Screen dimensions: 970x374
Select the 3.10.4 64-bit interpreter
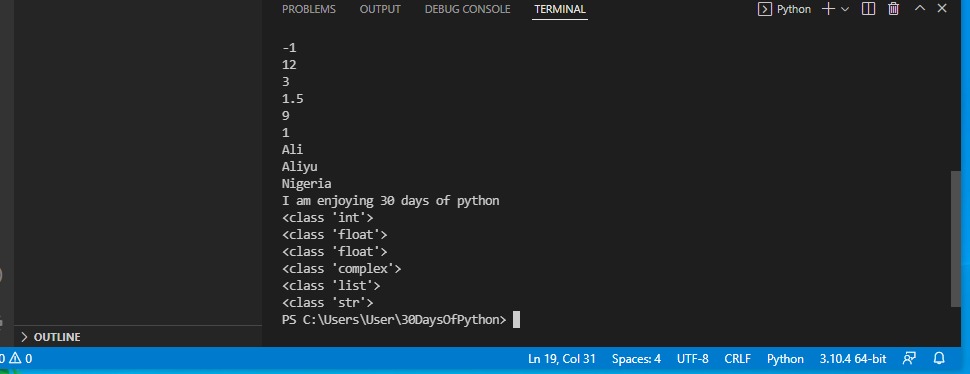coord(852,359)
